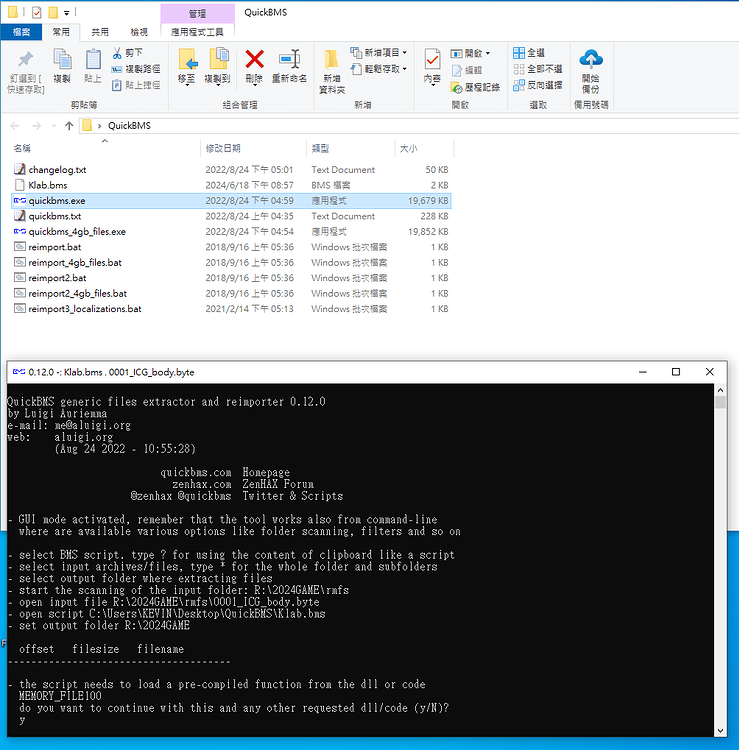
Task: Select the Klab.bms file
Action: pyautogui.click(x=231, y=185)
